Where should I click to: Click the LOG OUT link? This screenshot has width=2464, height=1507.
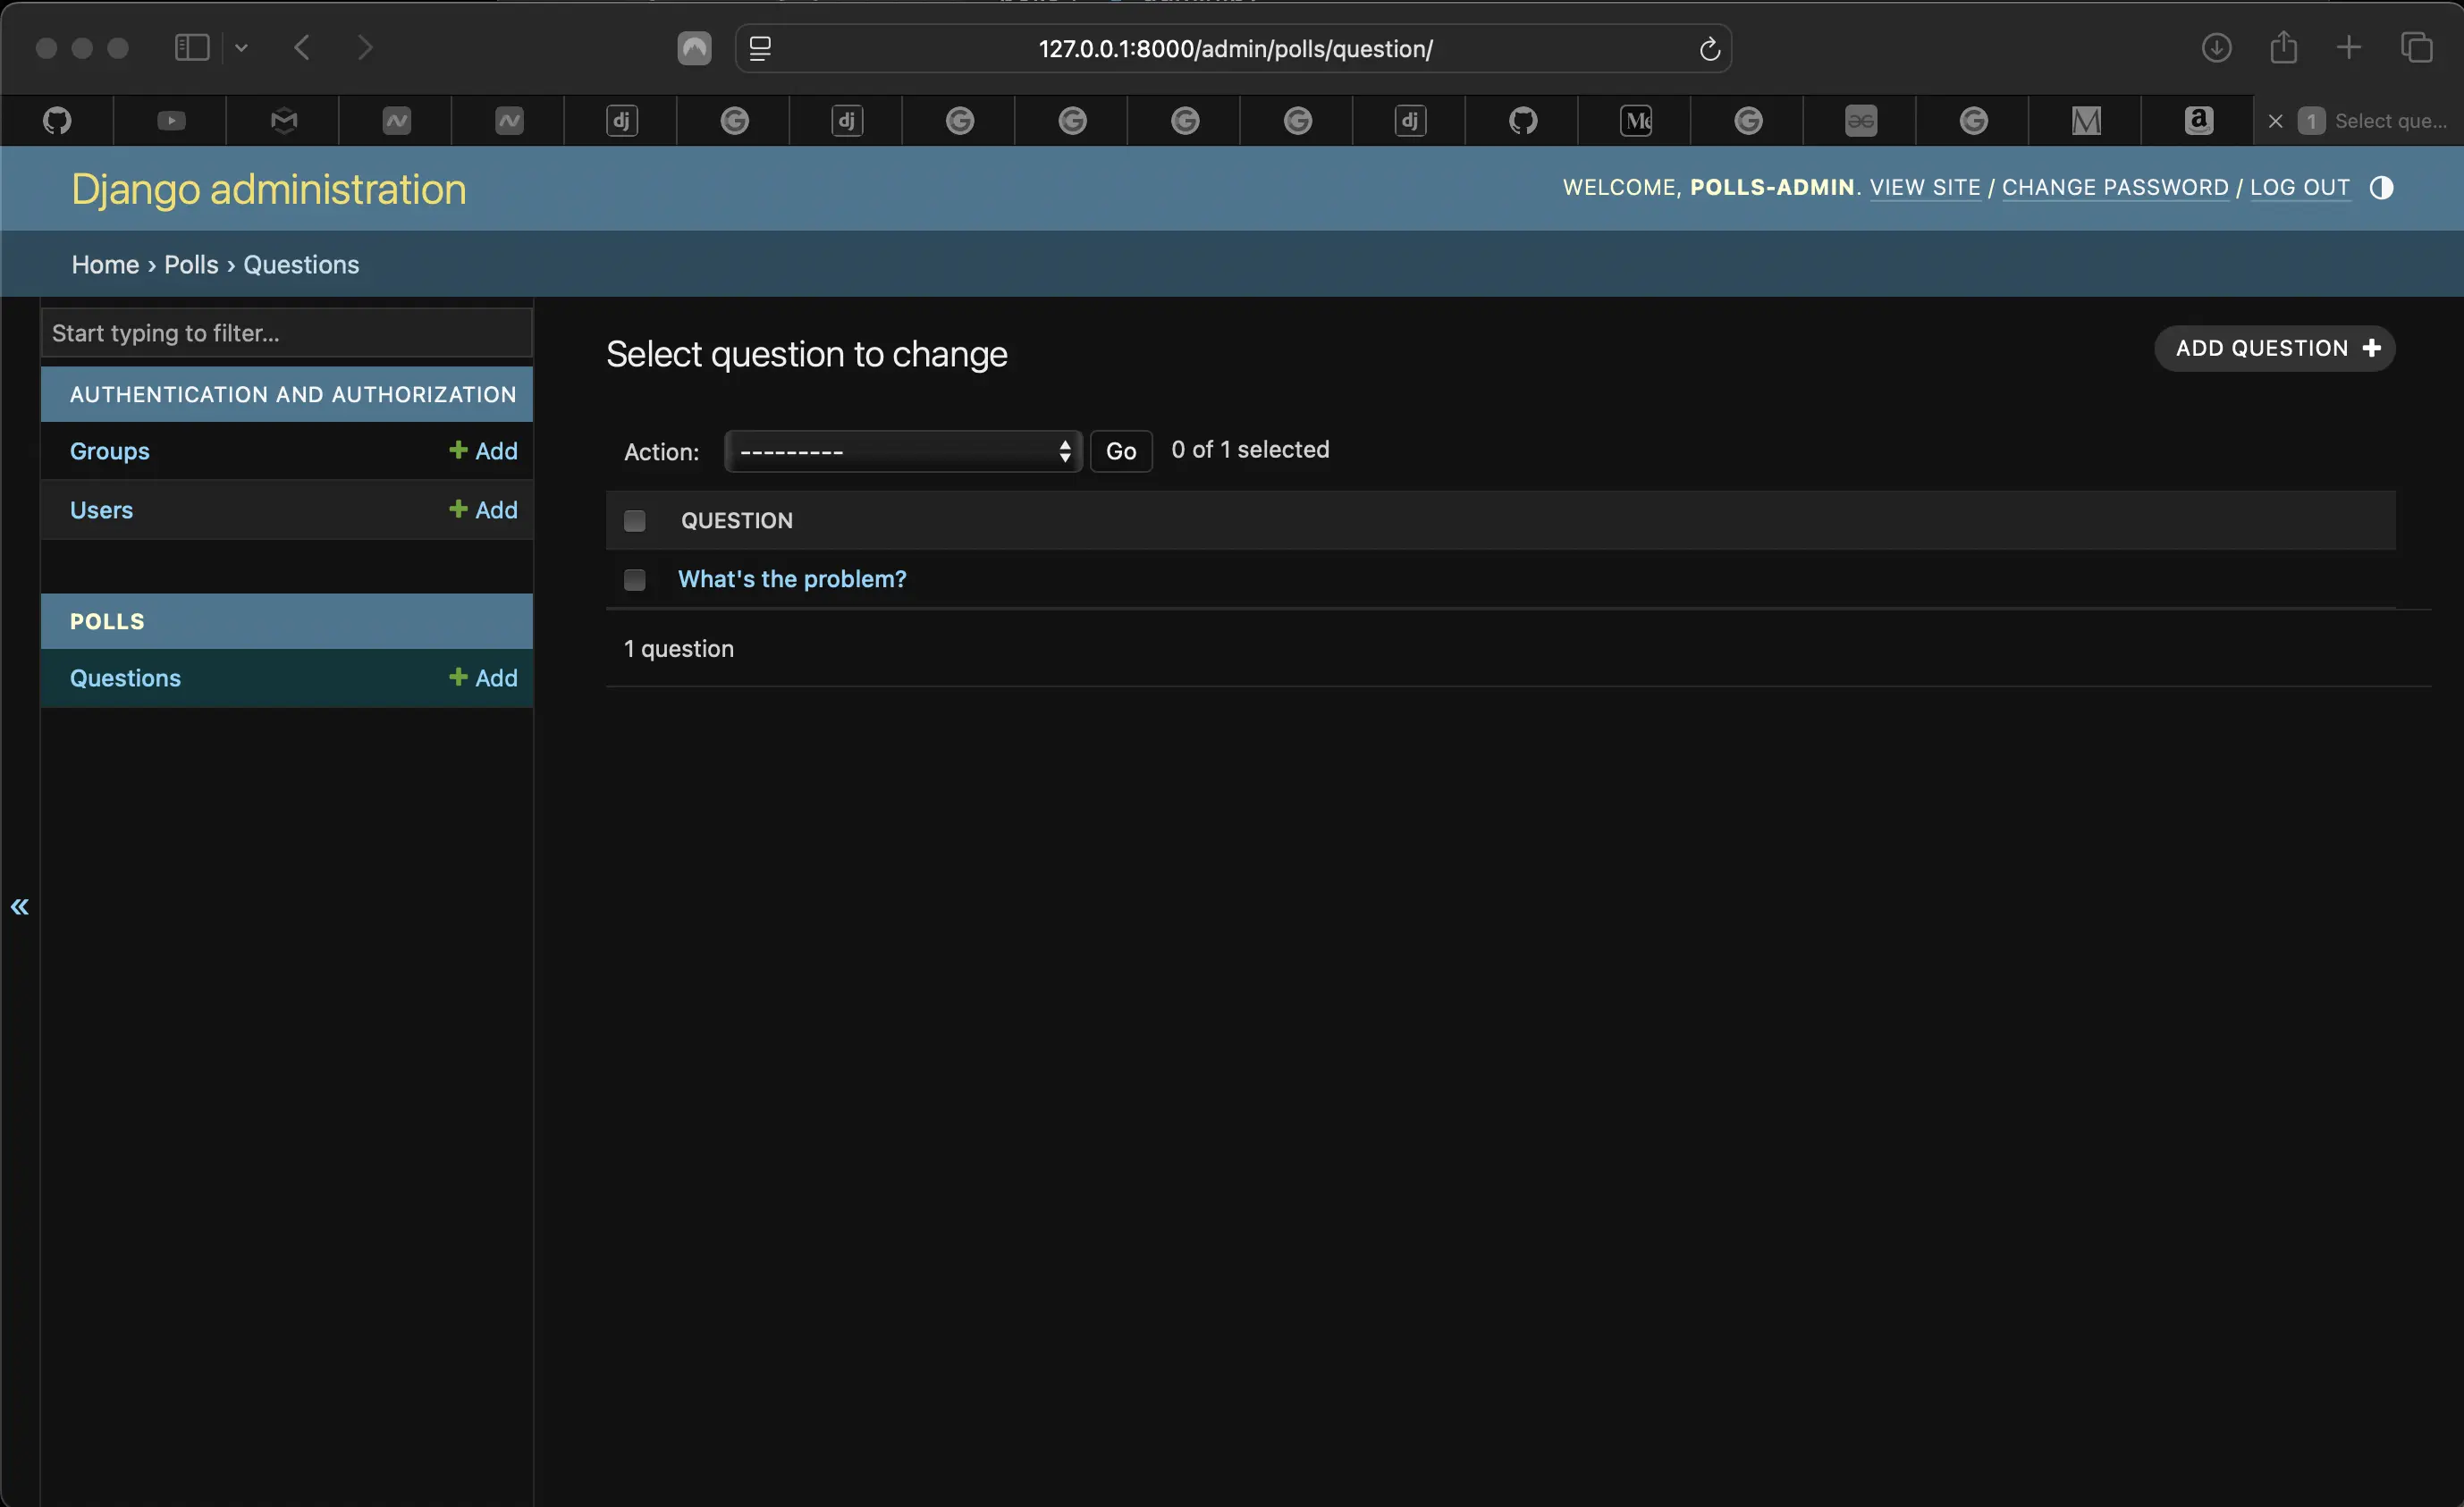tap(2299, 187)
